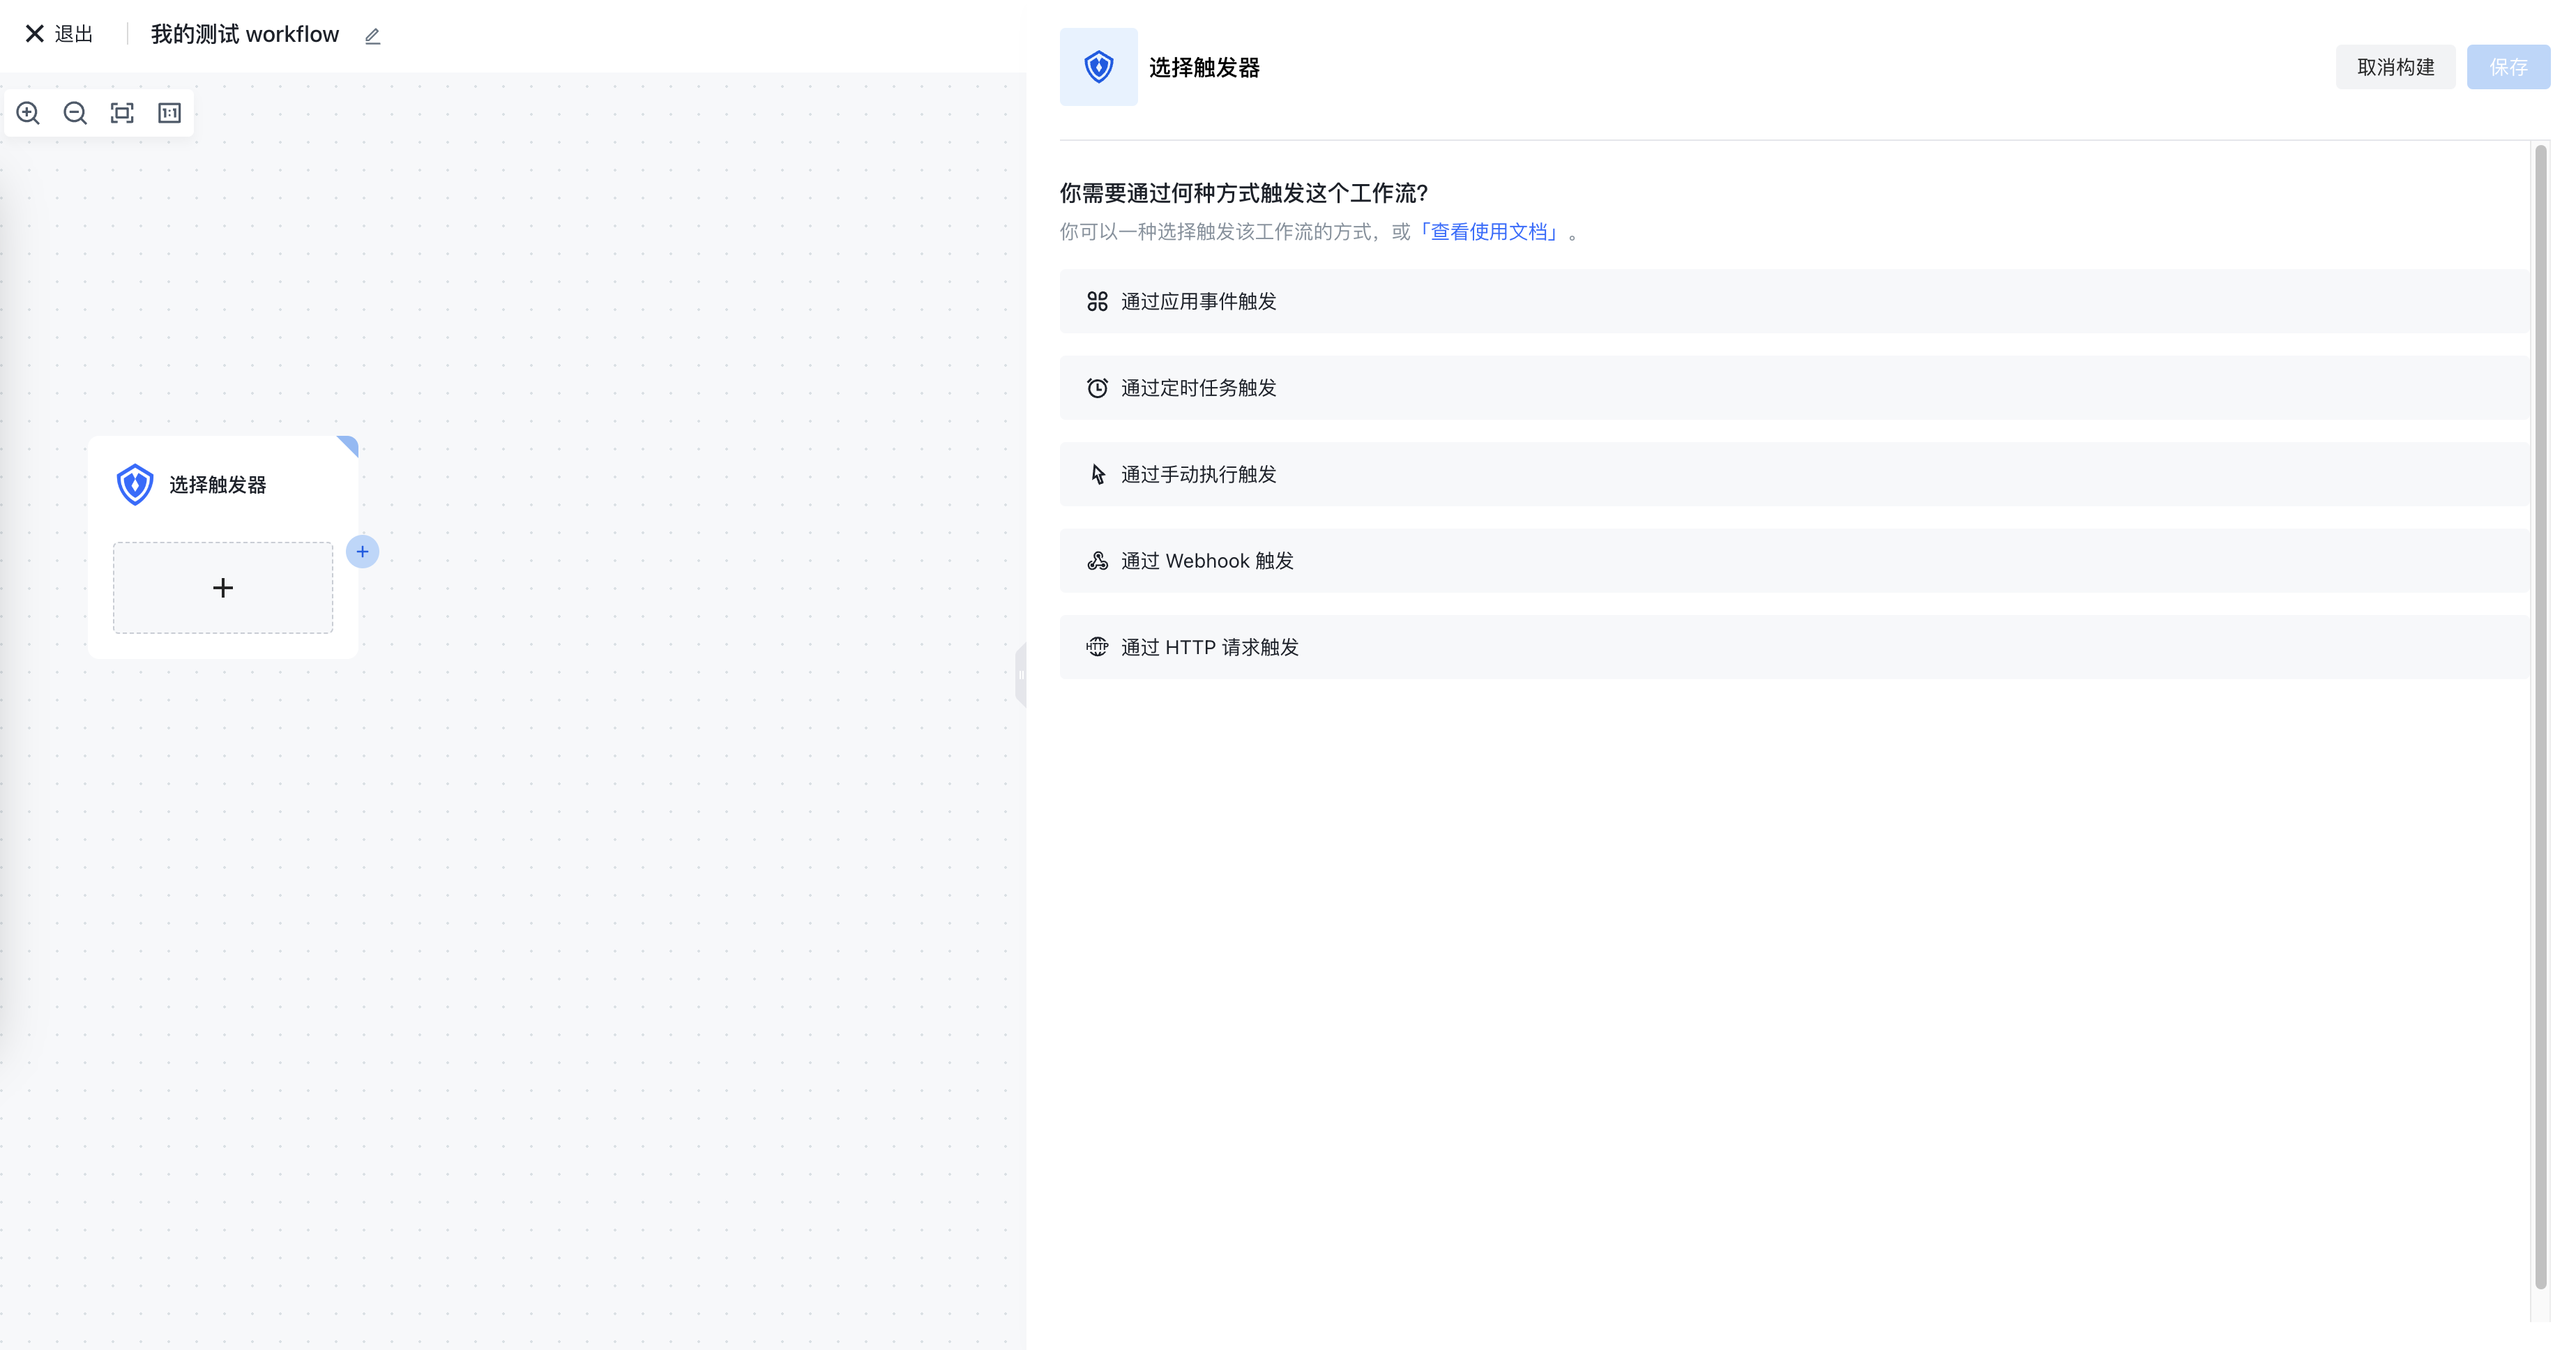Screen dimensions: 2576x1350
Task: Collapse the side panel using divider handle
Action: pyautogui.click(x=1020, y=675)
